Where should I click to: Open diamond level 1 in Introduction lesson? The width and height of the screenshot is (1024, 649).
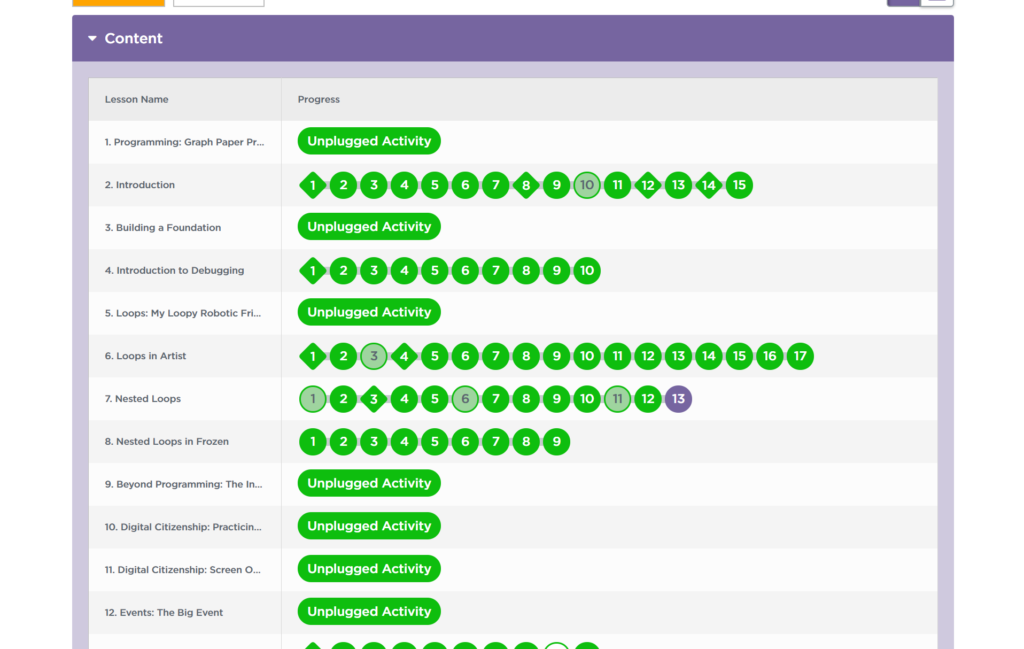(x=313, y=185)
